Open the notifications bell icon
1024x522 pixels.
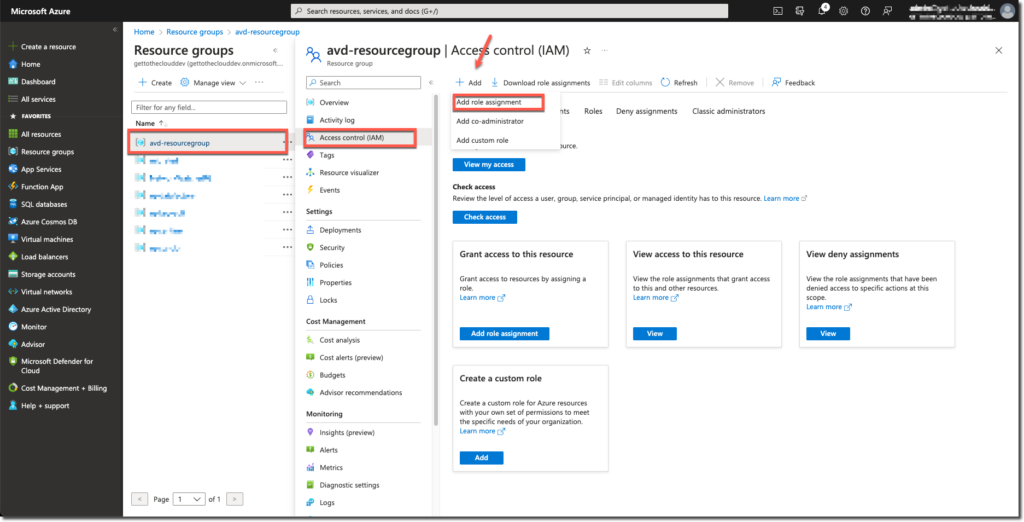coord(822,10)
